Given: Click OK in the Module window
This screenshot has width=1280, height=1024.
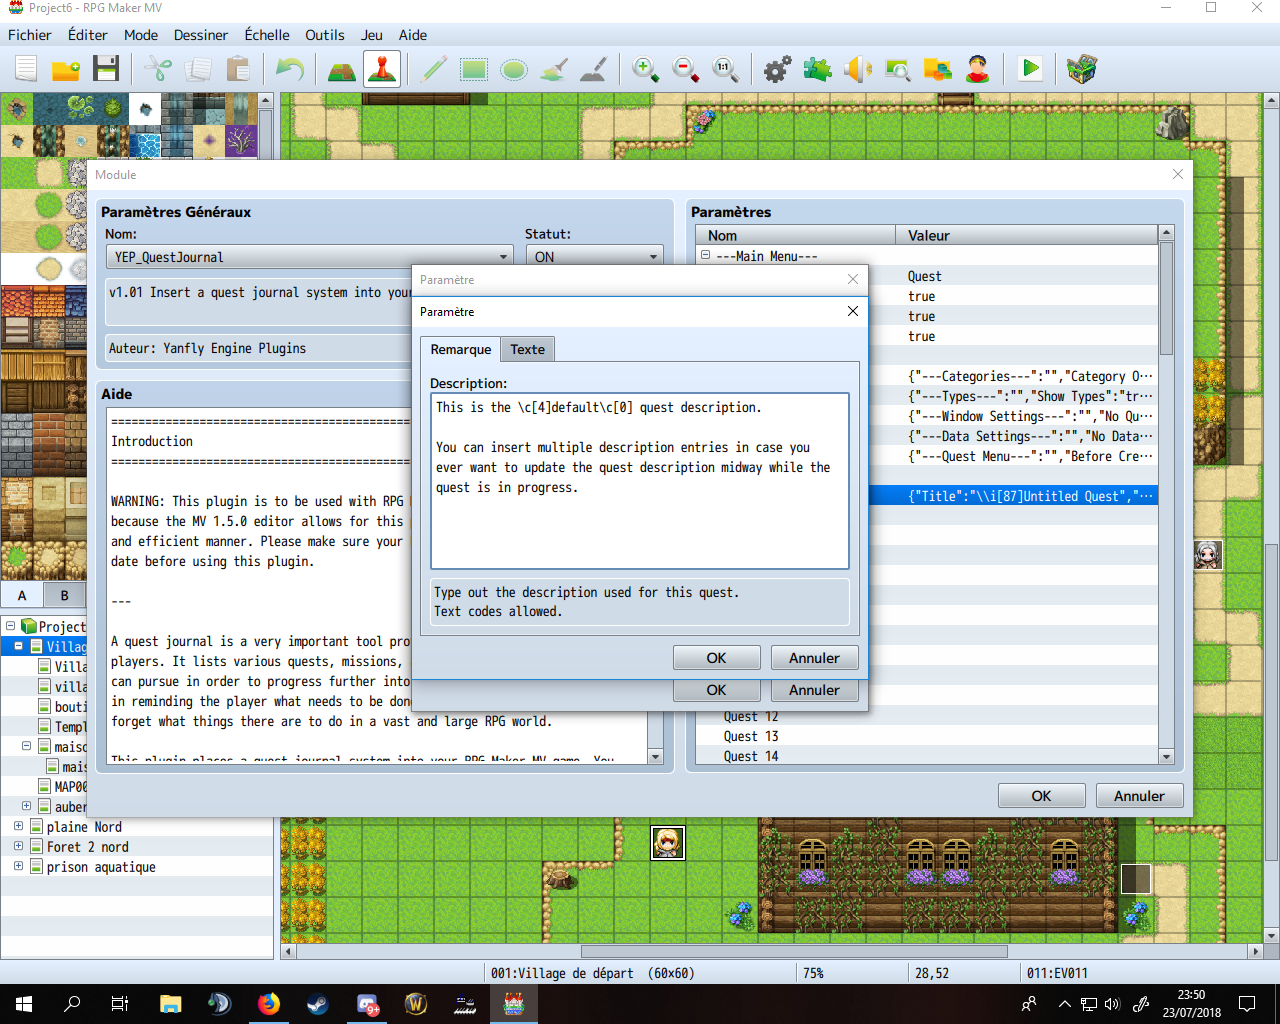Looking at the screenshot, I should [1041, 796].
